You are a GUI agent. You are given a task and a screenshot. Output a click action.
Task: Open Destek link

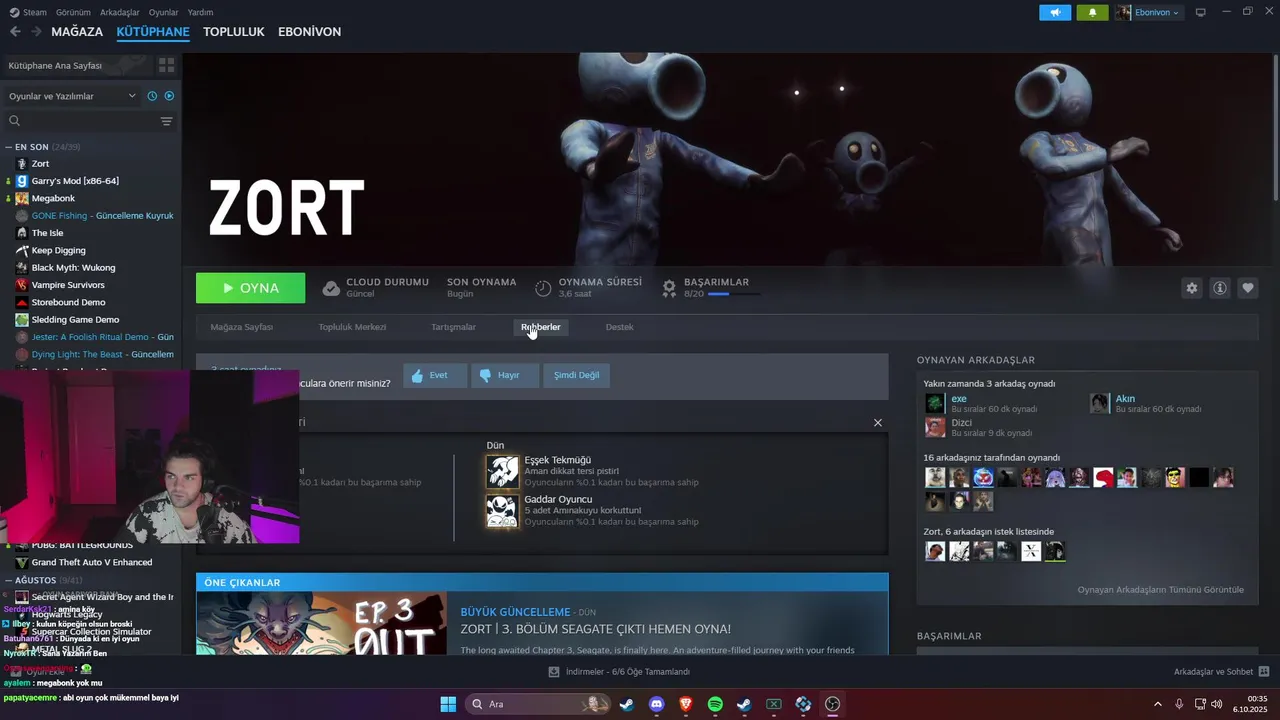point(619,327)
